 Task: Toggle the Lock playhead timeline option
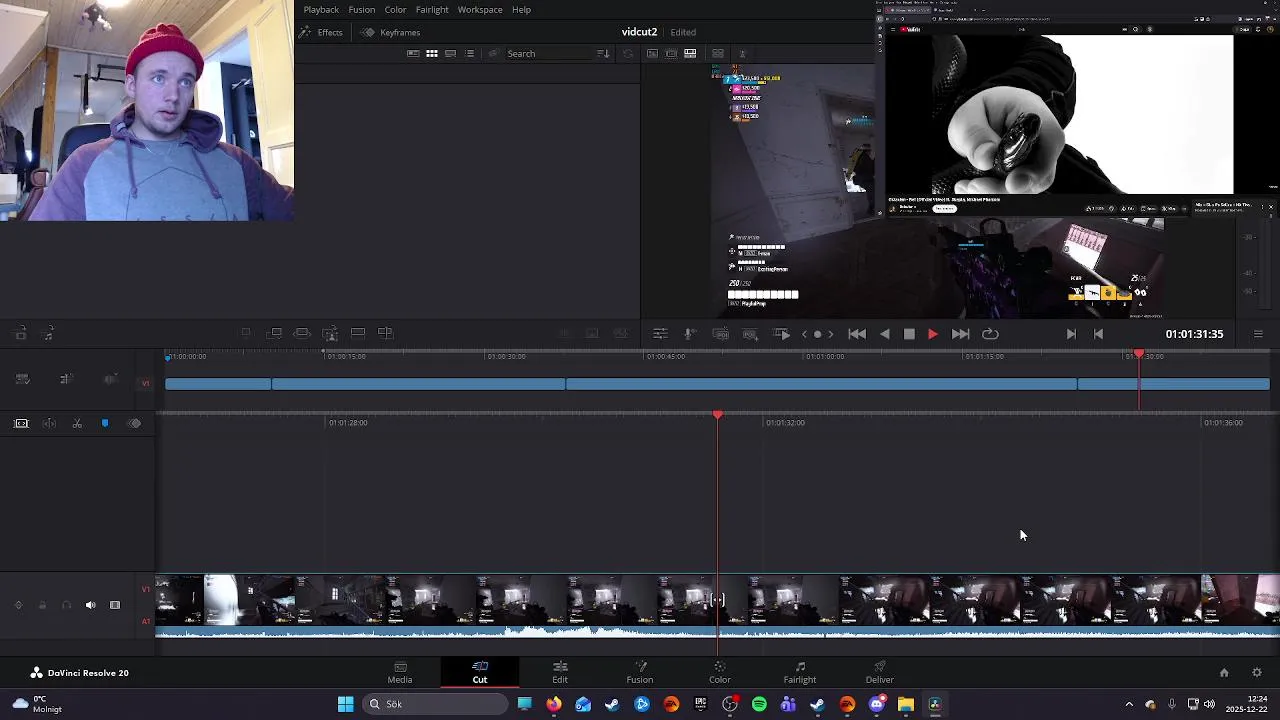pos(21,423)
